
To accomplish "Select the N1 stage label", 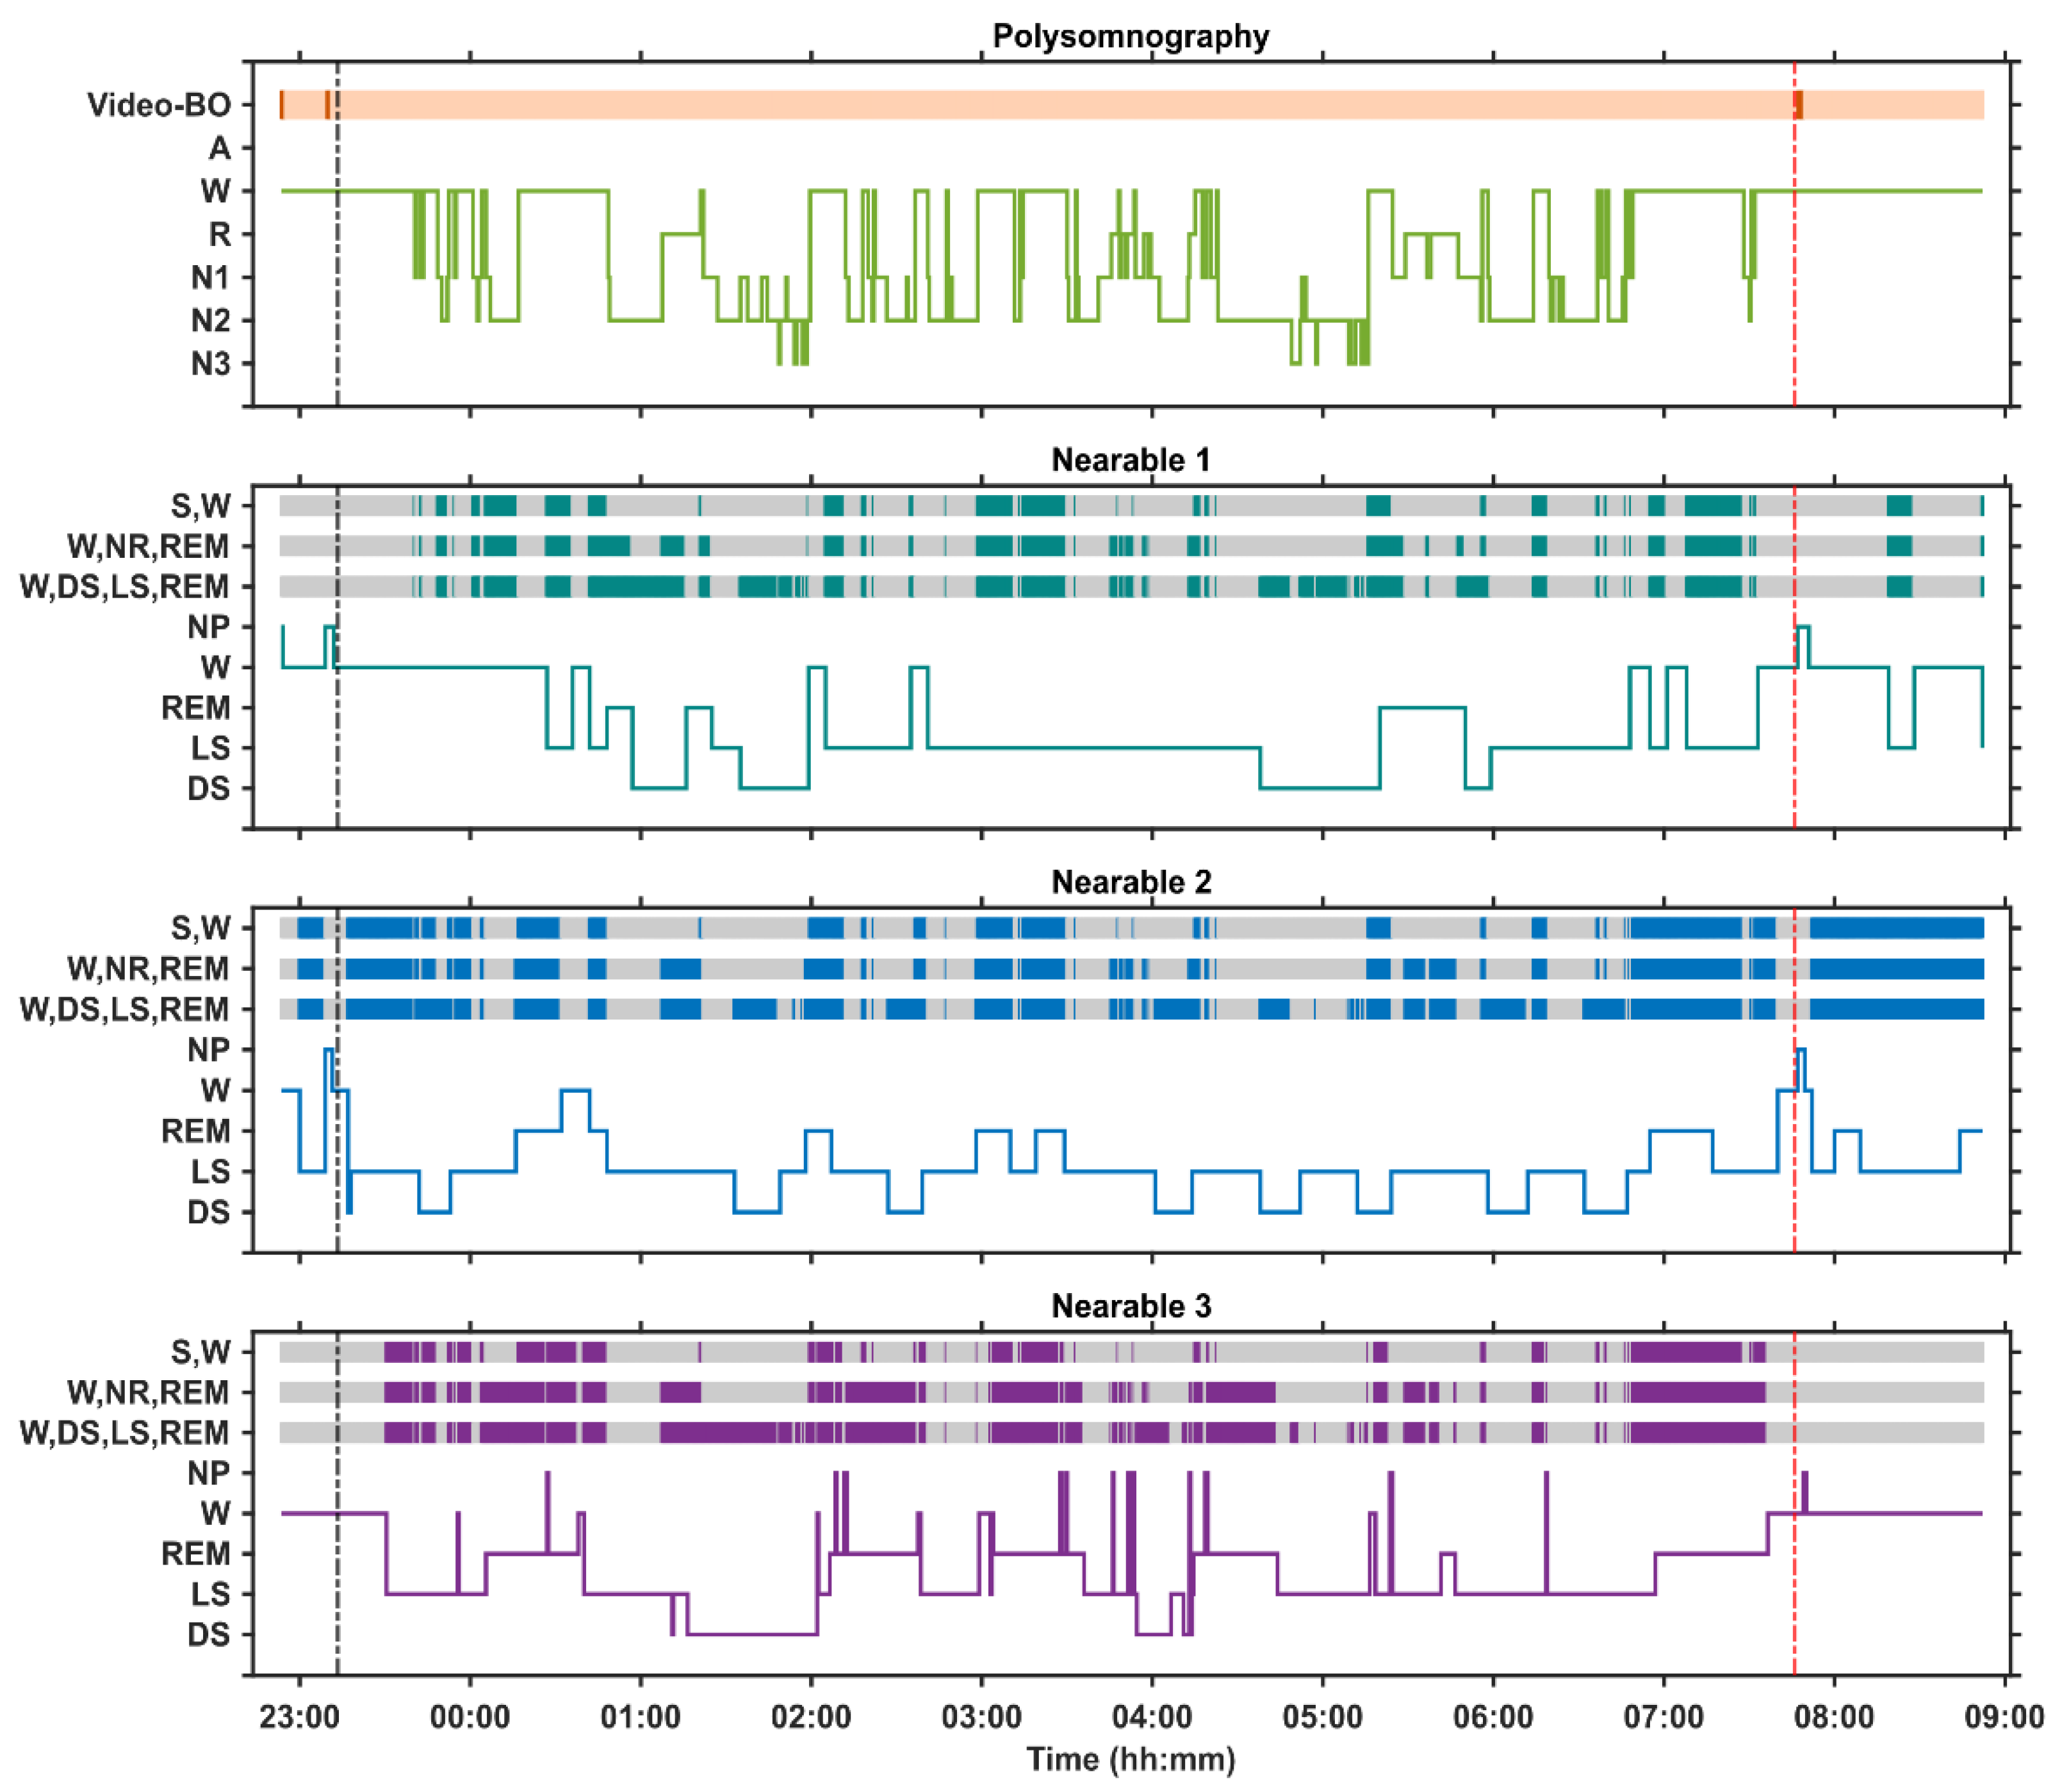I will (211, 277).
